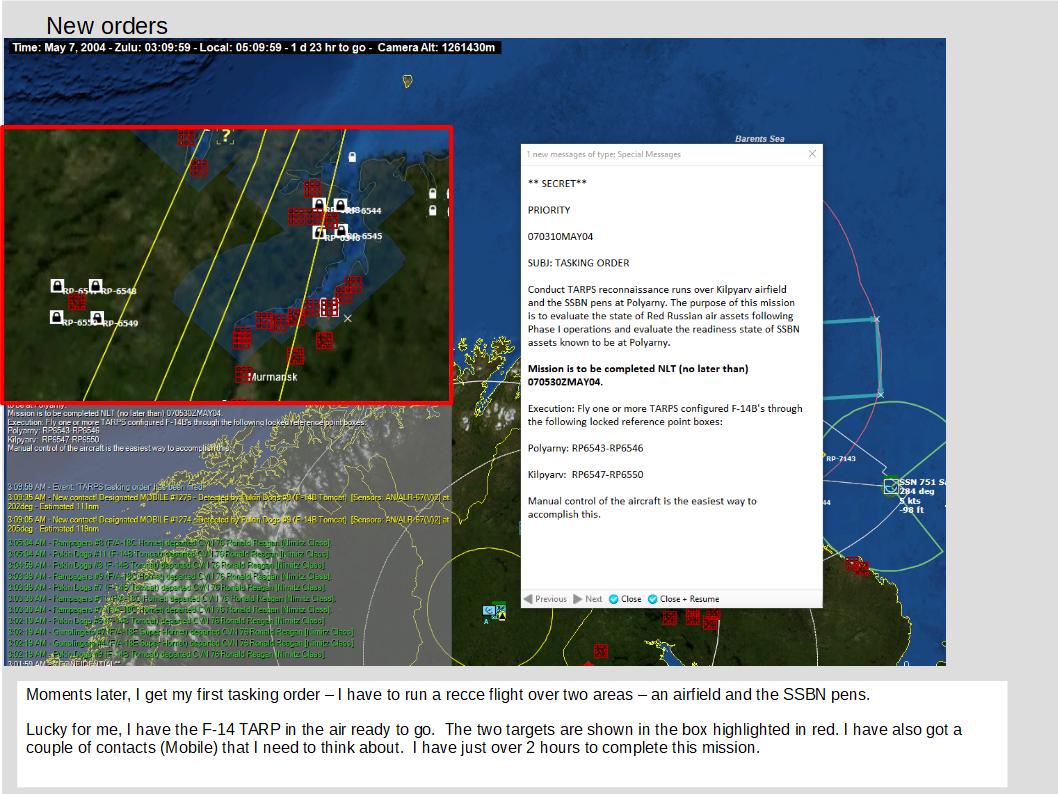
Task: Click the 'PRIORITY' line in message
Action: click(x=549, y=210)
